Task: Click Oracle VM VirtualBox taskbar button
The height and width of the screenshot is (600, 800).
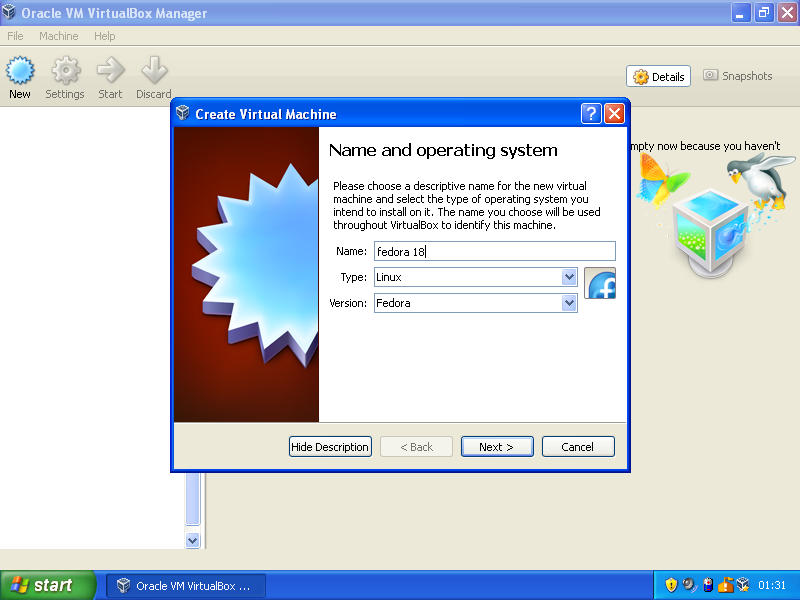Action: coord(186,585)
